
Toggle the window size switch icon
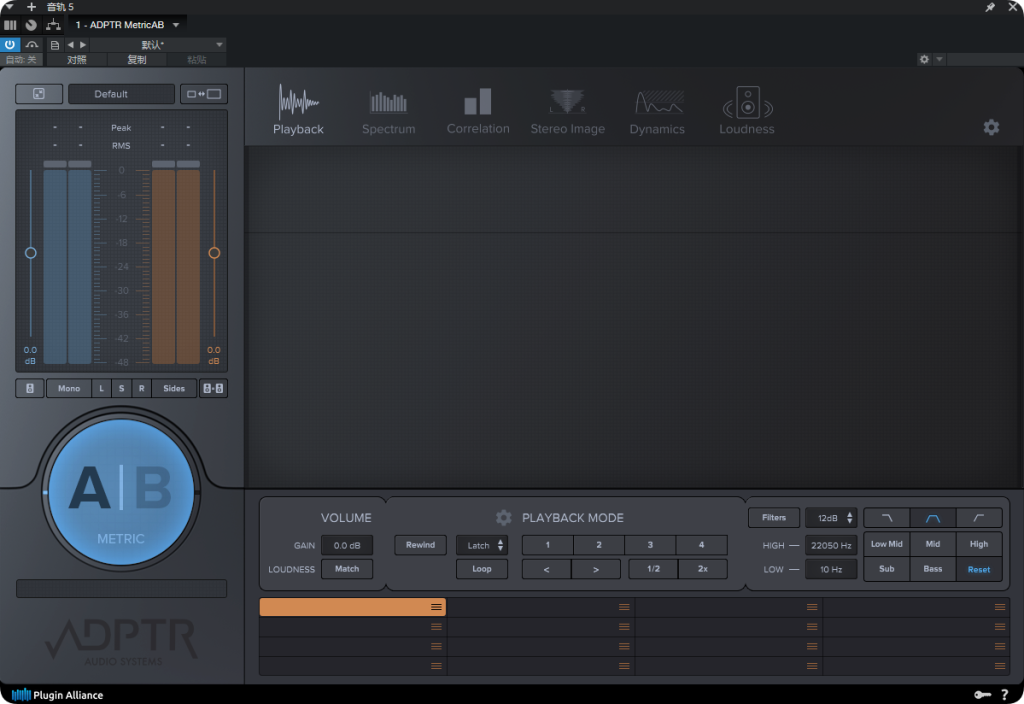[x=204, y=94]
